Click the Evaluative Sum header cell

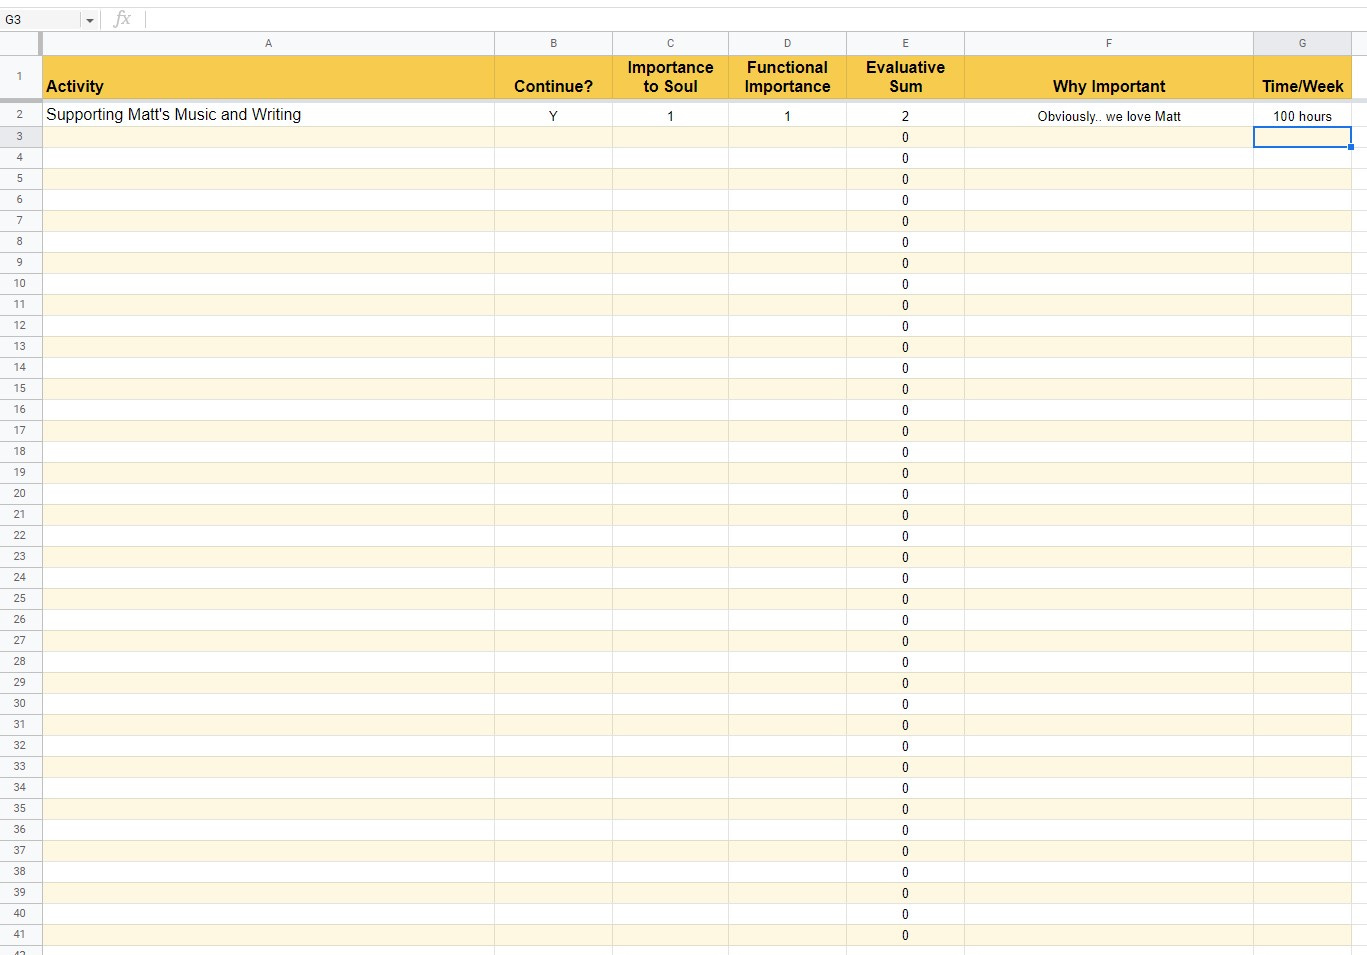(905, 77)
